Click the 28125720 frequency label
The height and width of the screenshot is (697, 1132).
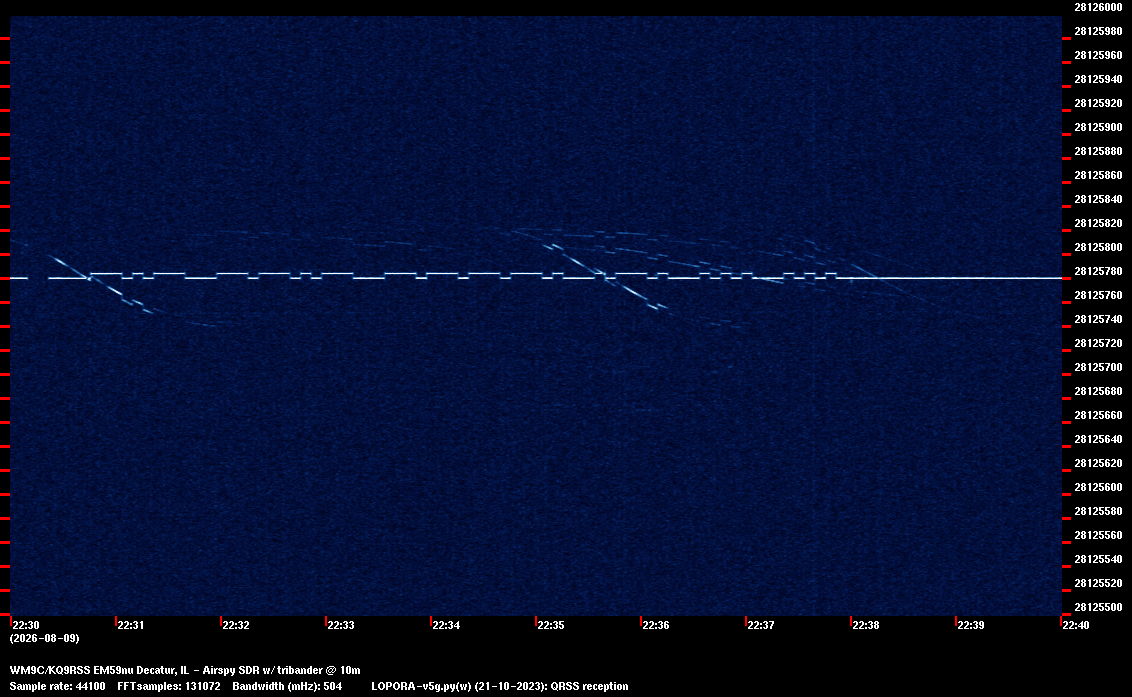[x=1098, y=343]
